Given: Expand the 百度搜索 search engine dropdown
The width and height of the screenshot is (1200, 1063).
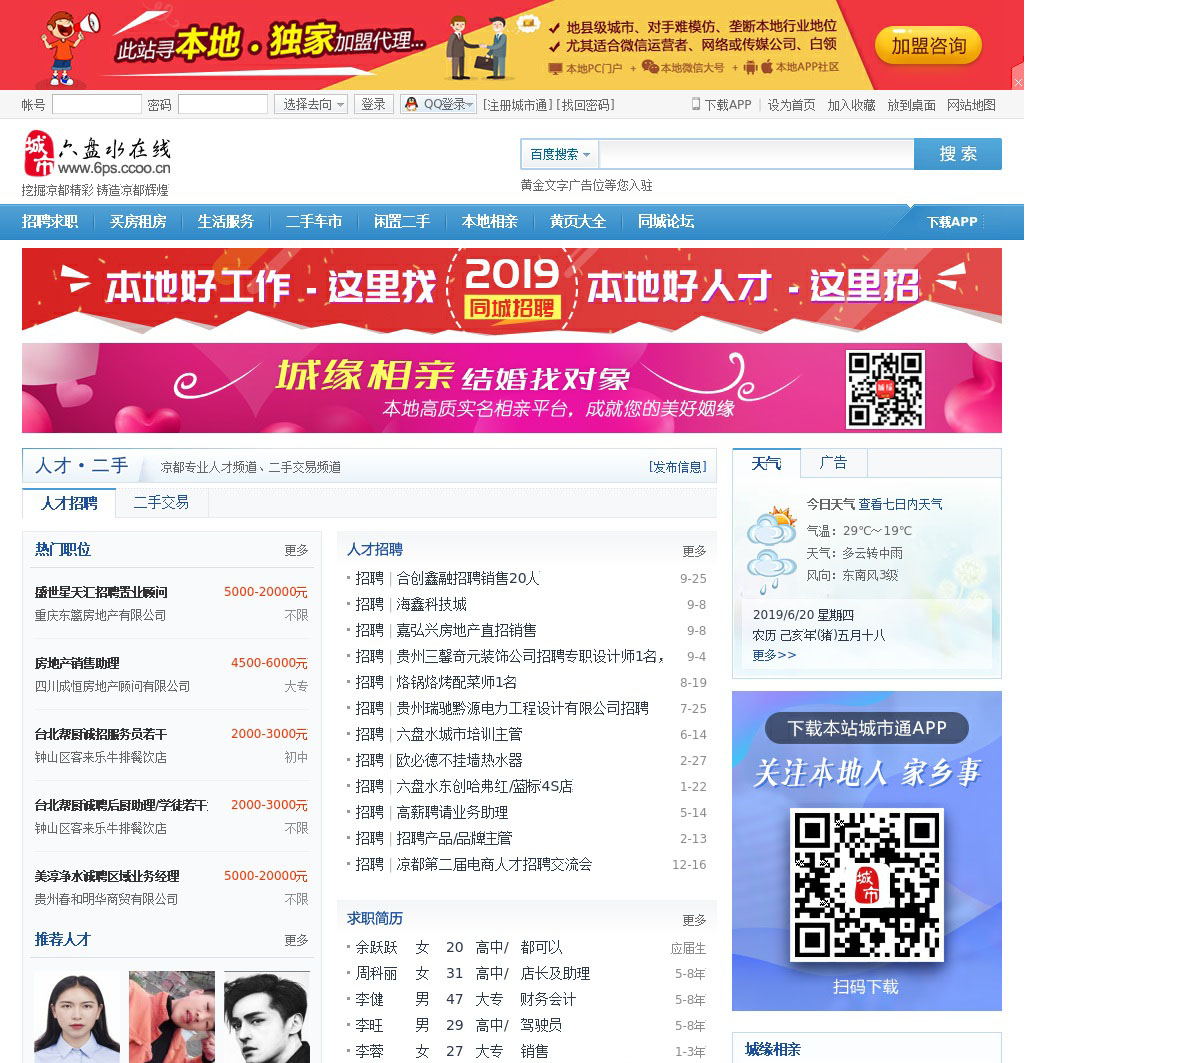Looking at the screenshot, I should tap(559, 154).
